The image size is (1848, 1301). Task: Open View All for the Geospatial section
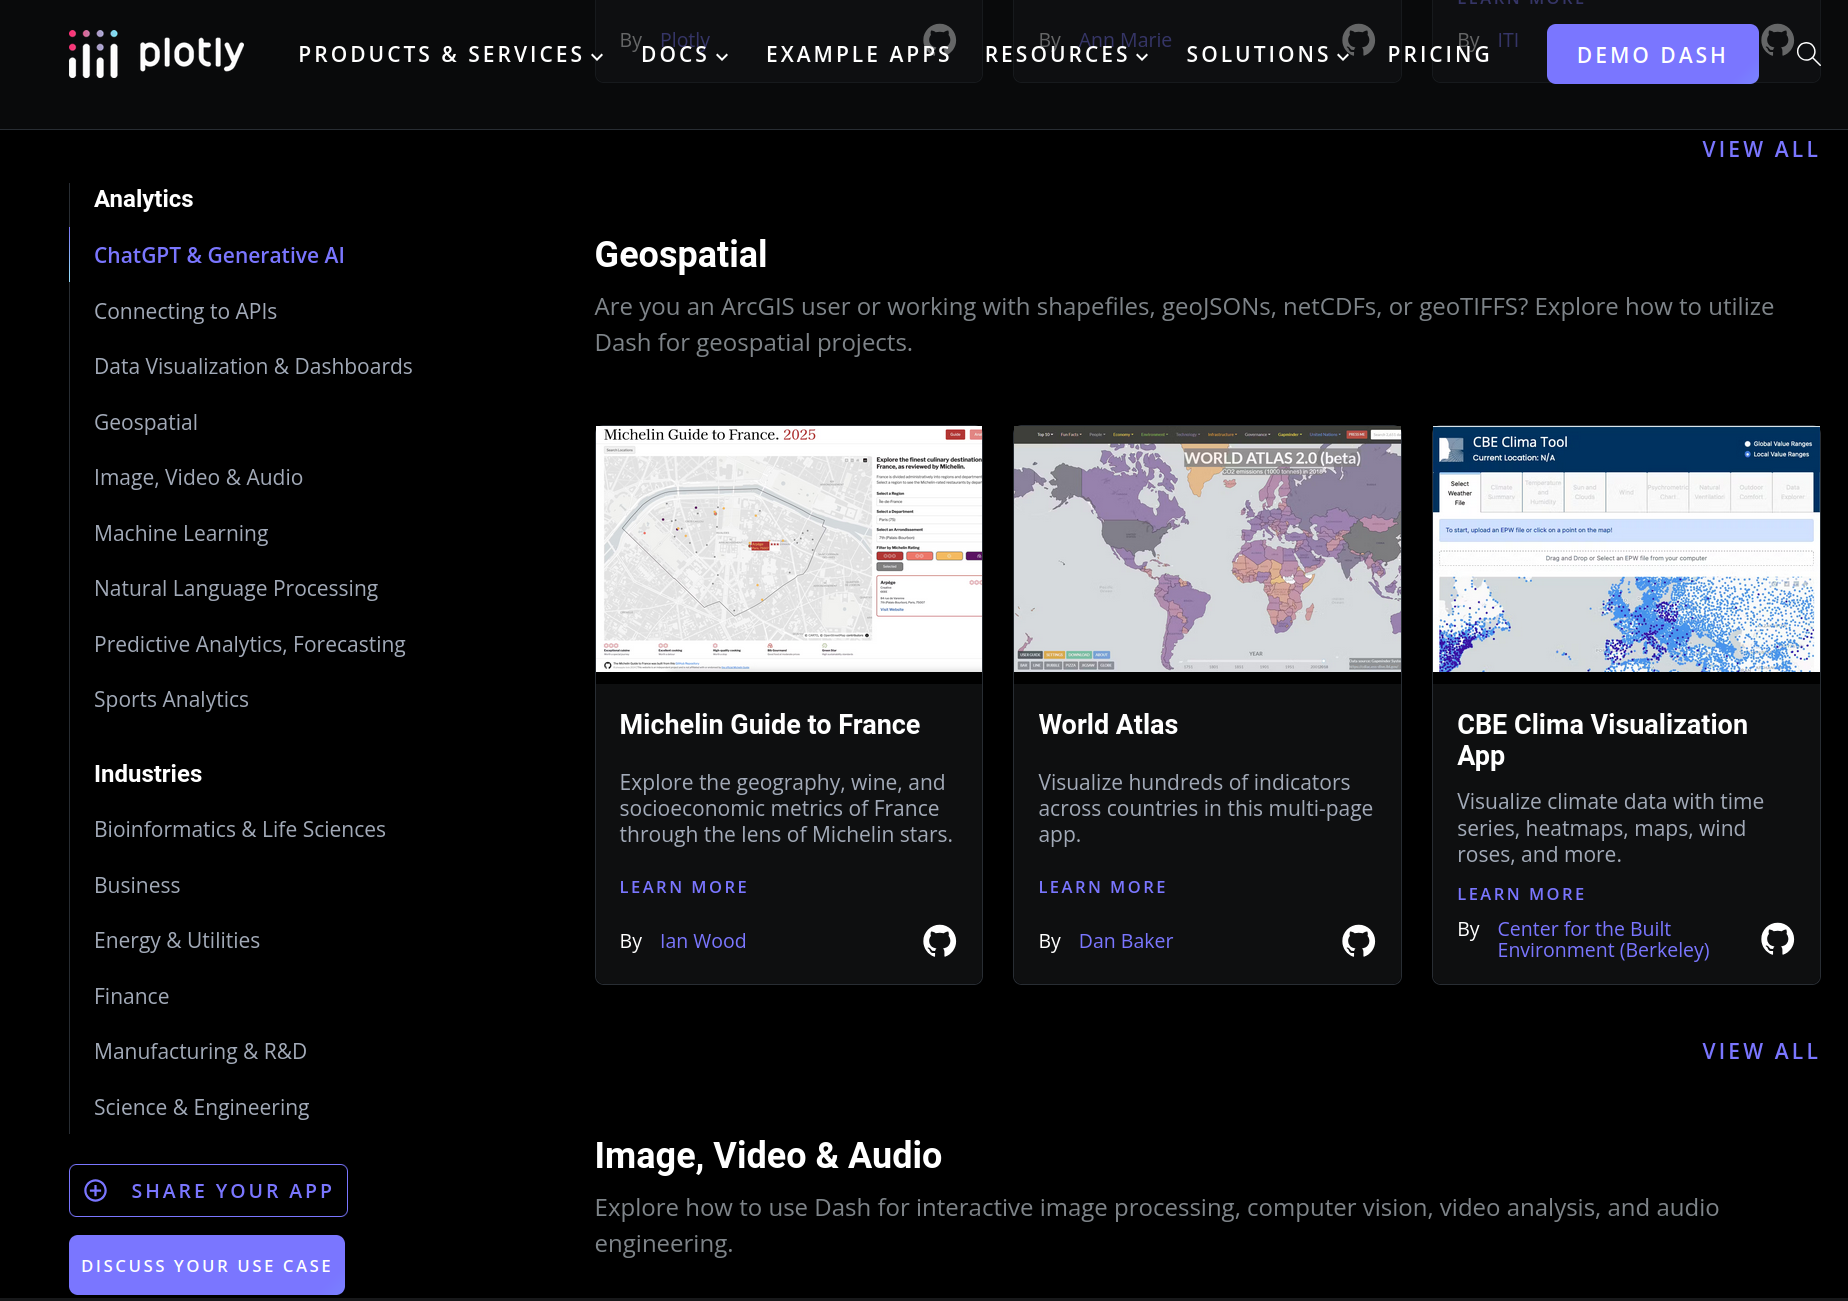tap(1760, 1051)
